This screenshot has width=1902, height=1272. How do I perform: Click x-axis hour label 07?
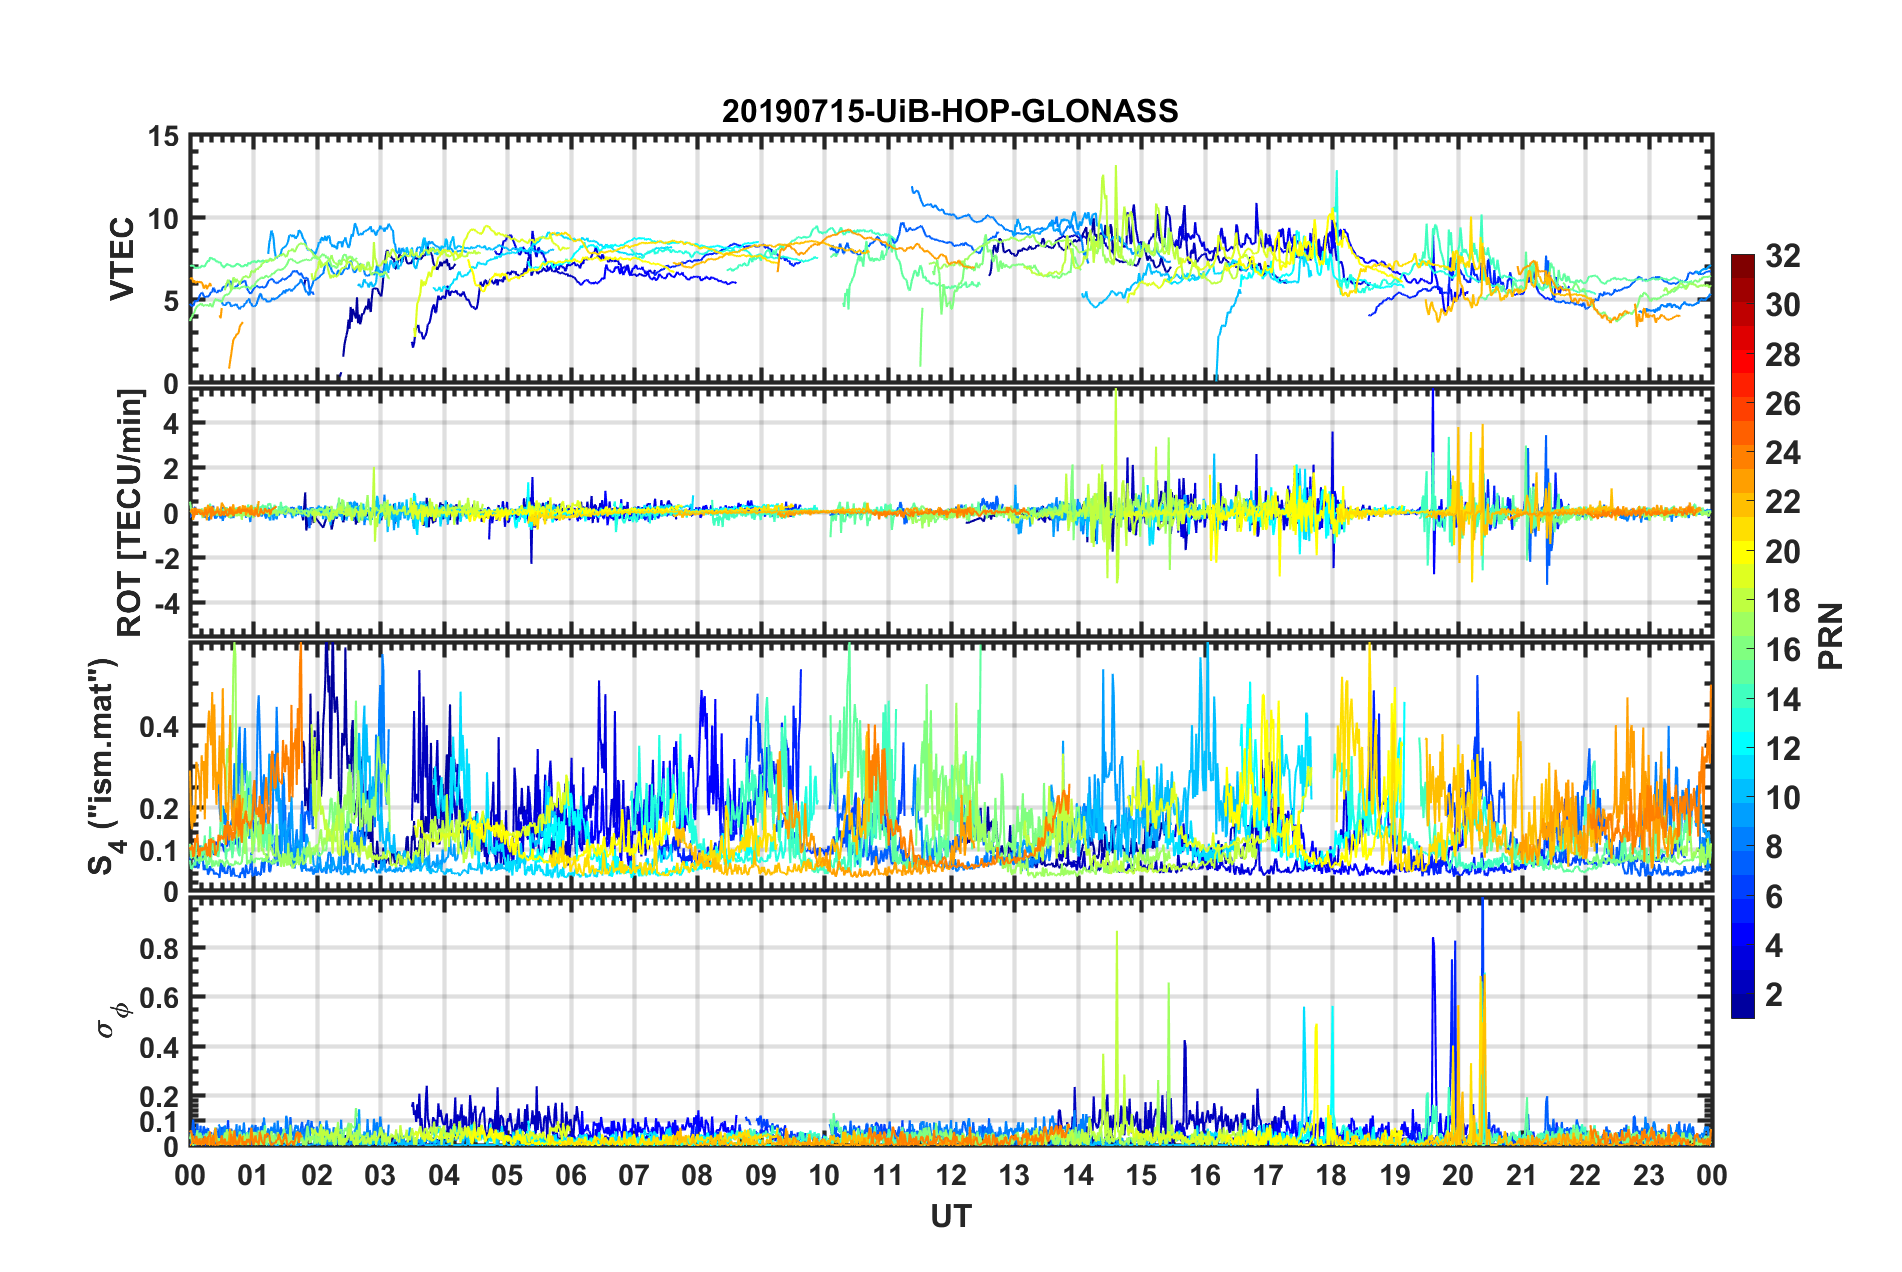point(634,1175)
